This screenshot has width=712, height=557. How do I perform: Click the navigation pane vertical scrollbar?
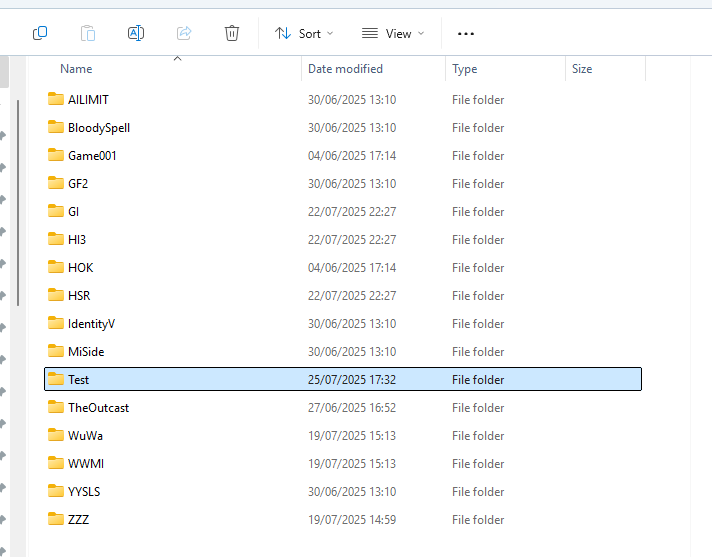(x=18, y=203)
